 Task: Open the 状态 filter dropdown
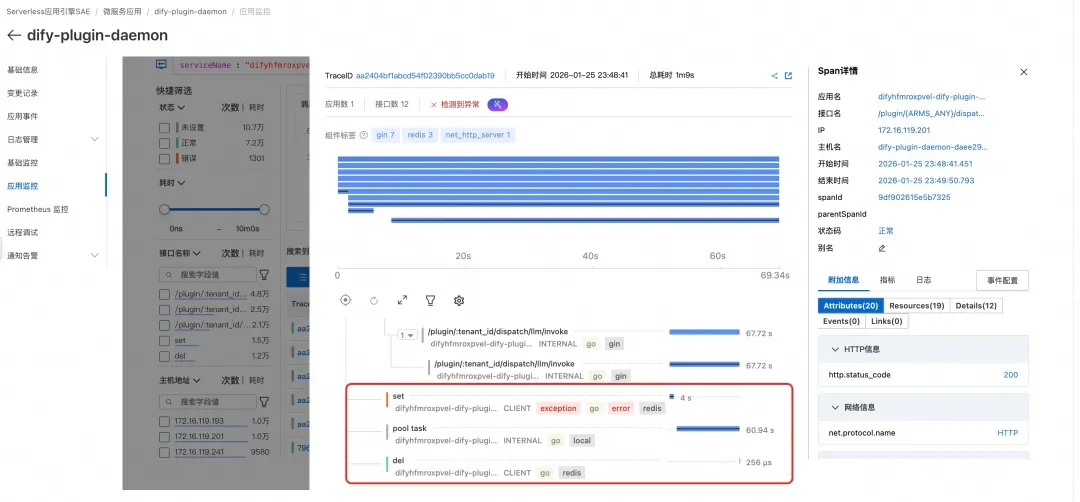(172, 107)
